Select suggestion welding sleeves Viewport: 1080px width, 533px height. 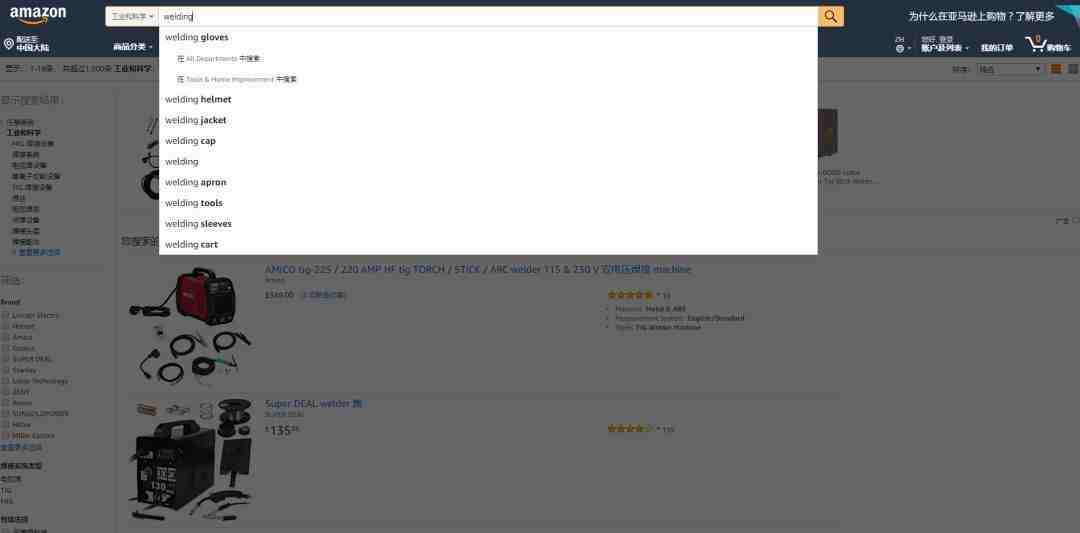(488, 223)
